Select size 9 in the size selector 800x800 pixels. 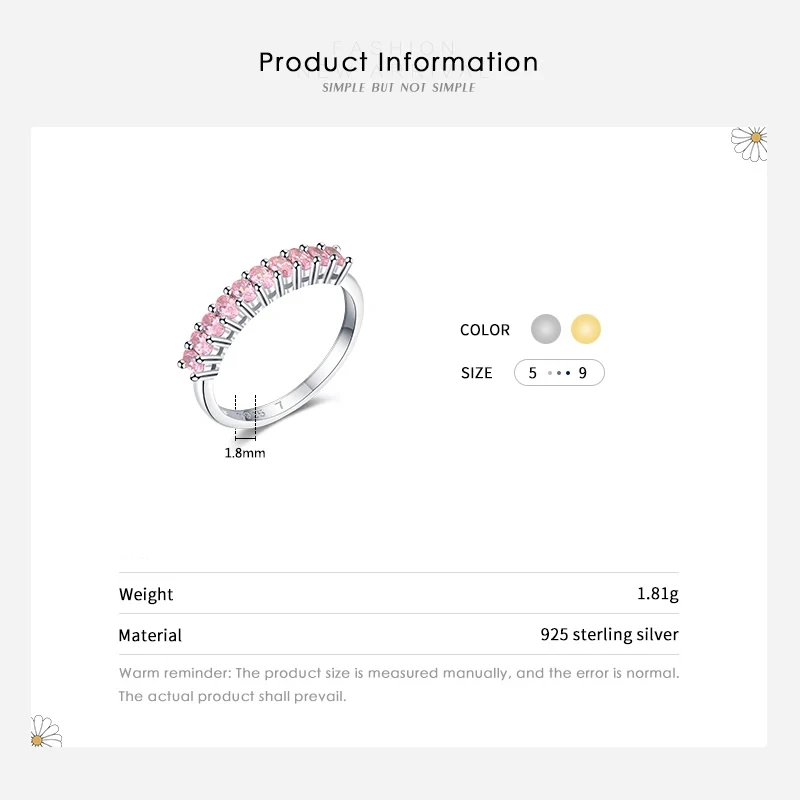click(x=583, y=373)
